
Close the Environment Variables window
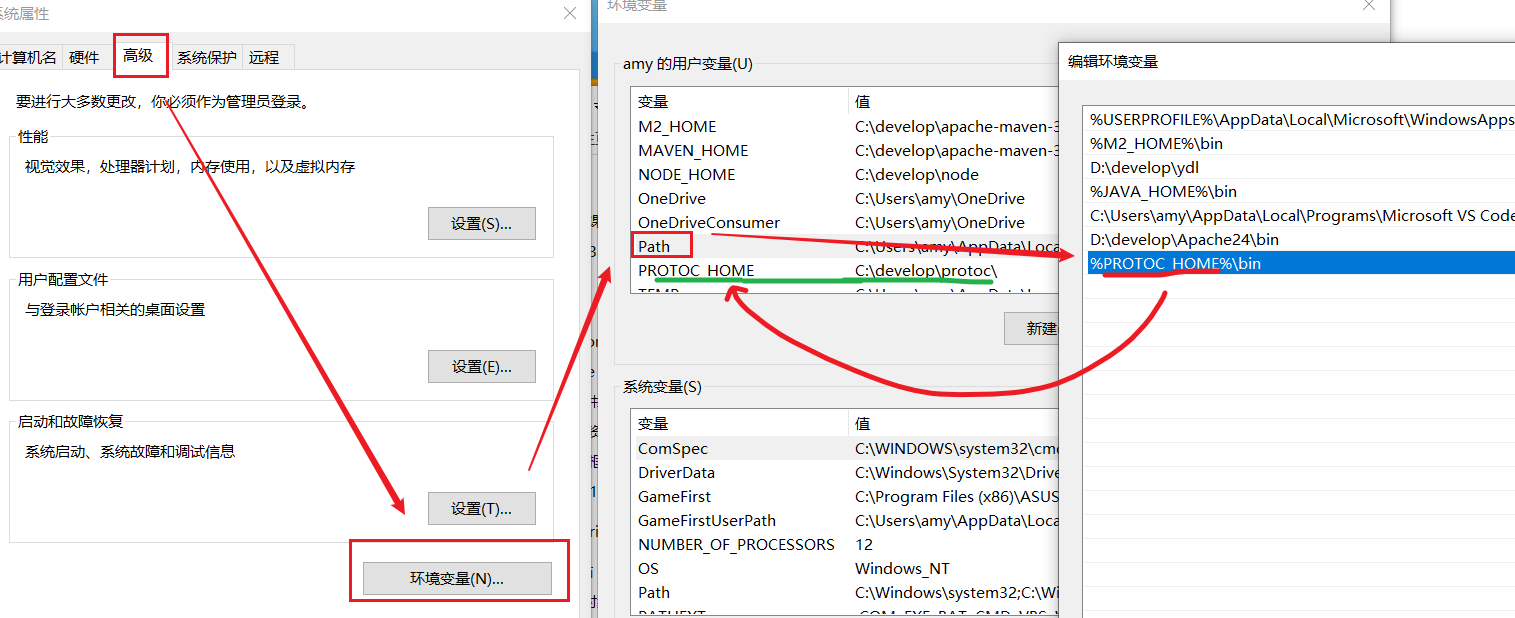(x=1367, y=6)
